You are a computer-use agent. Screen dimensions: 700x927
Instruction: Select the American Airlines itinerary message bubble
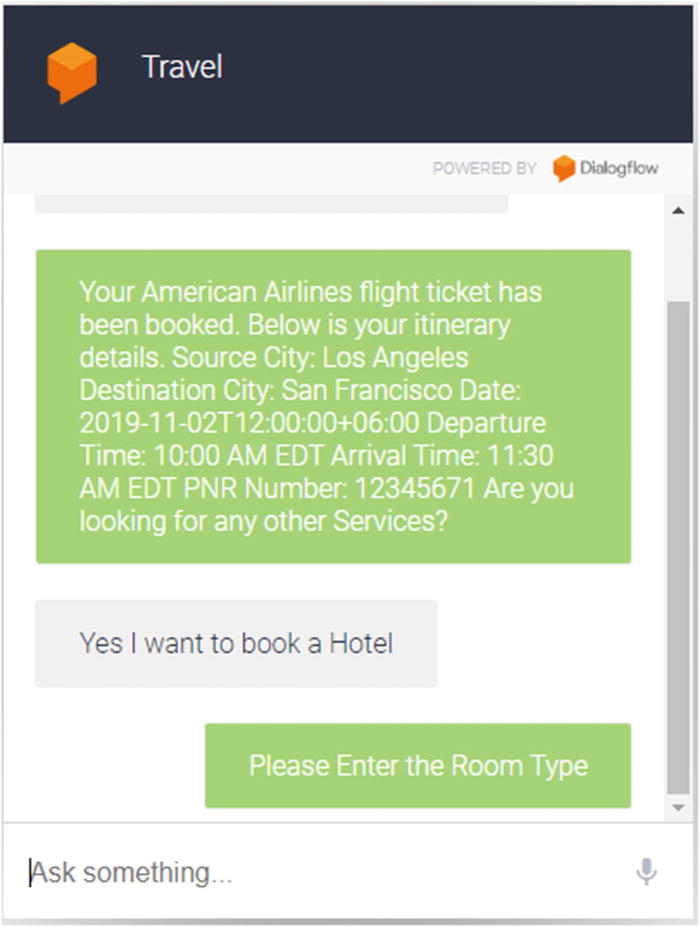point(333,407)
